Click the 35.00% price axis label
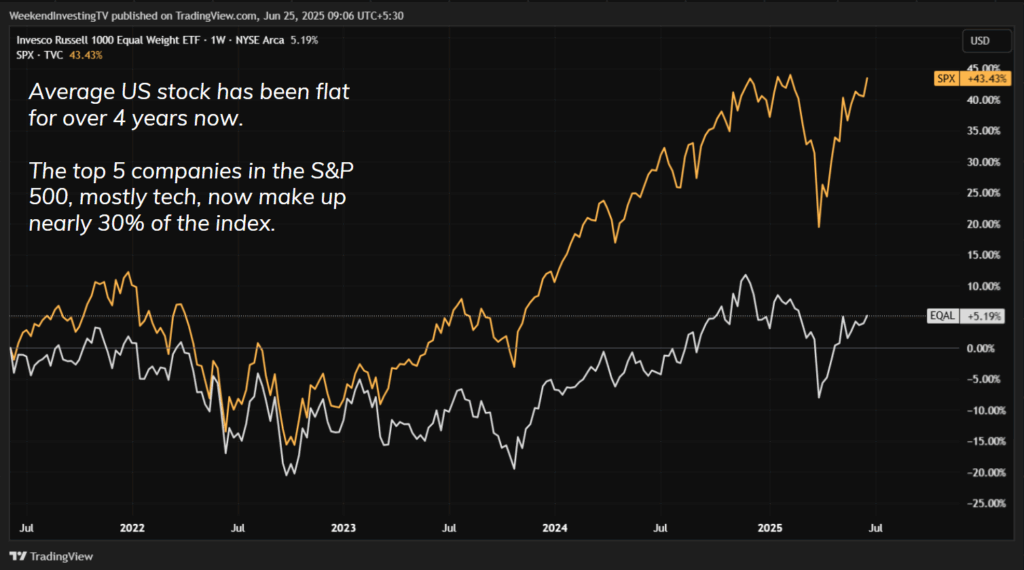 click(984, 131)
